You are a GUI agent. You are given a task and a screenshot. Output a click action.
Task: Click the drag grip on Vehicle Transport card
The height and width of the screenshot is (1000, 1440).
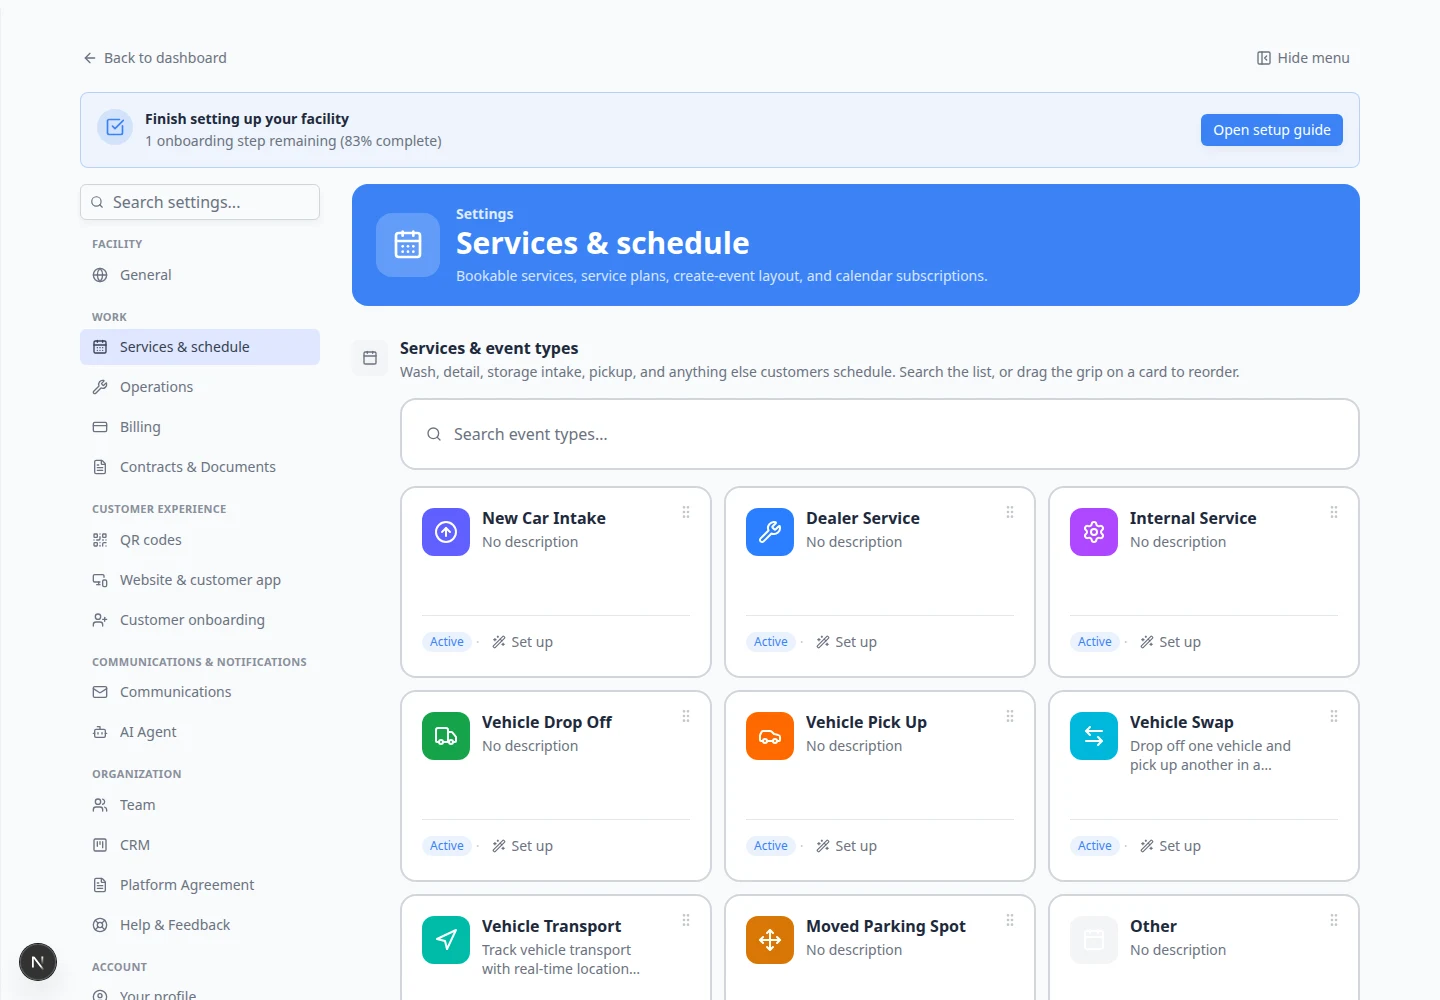pos(686,920)
